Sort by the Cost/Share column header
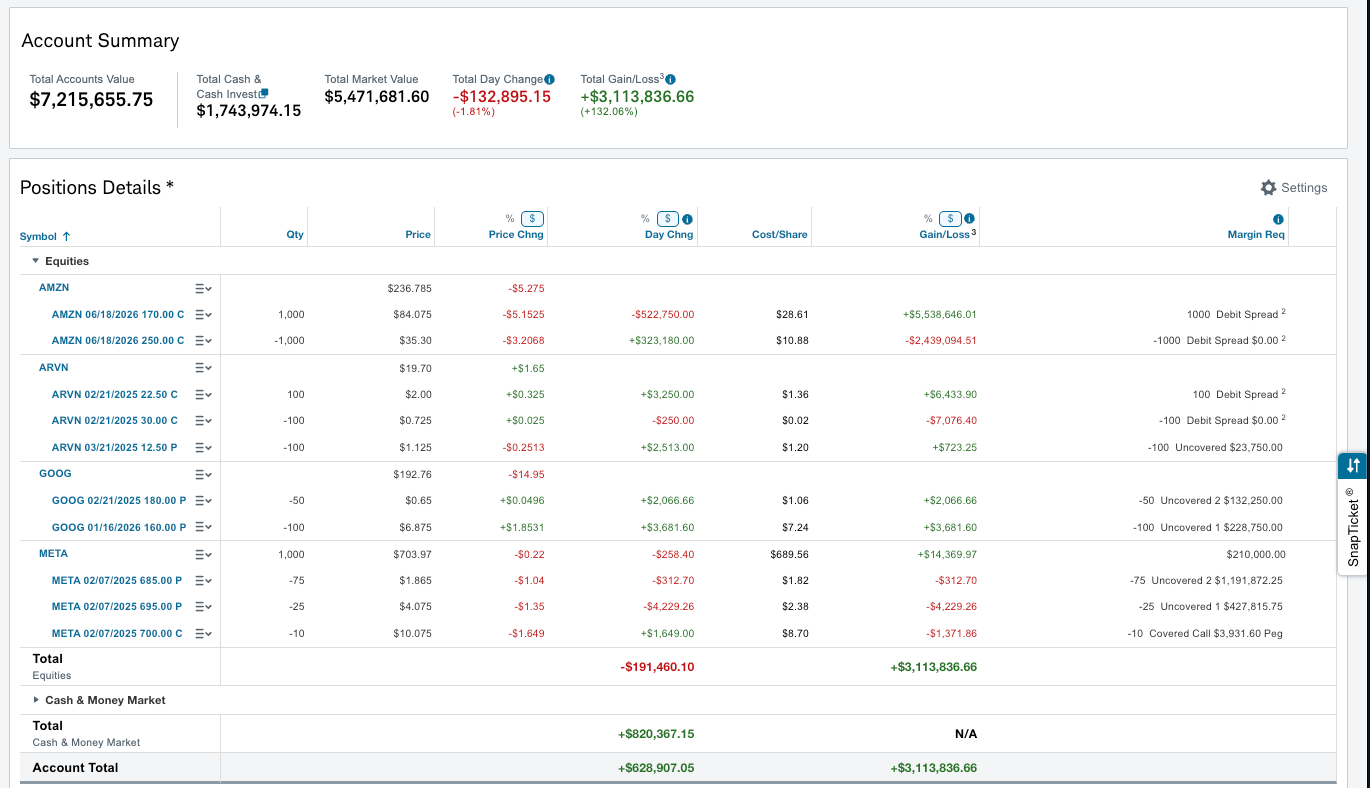The width and height of the screenshot is (1370, 788). (780, 235)
